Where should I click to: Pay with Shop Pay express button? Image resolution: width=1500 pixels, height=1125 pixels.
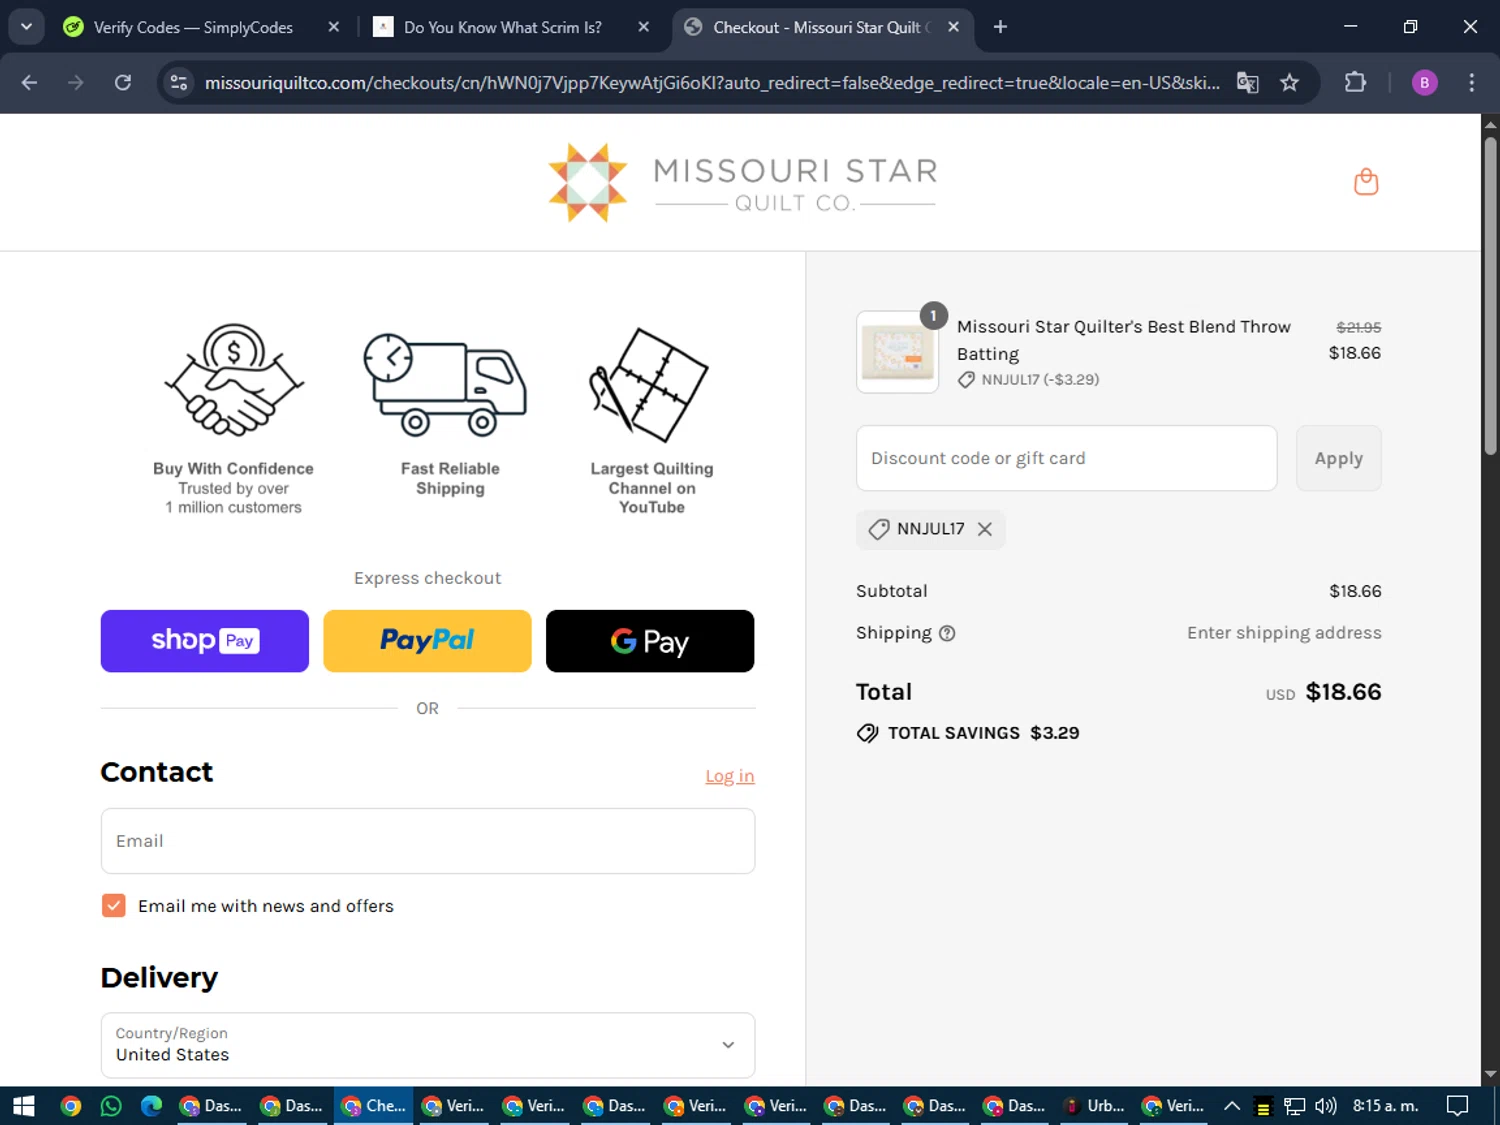point(205,641)
